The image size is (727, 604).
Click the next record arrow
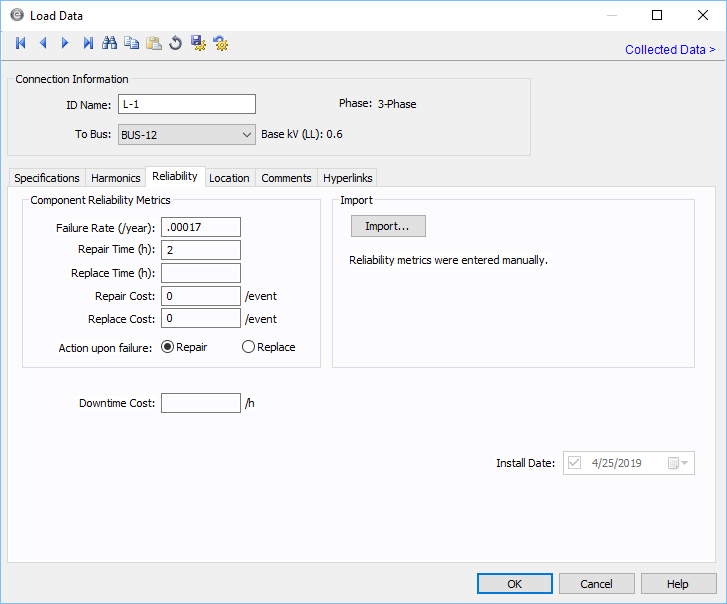tap(65, 43)
